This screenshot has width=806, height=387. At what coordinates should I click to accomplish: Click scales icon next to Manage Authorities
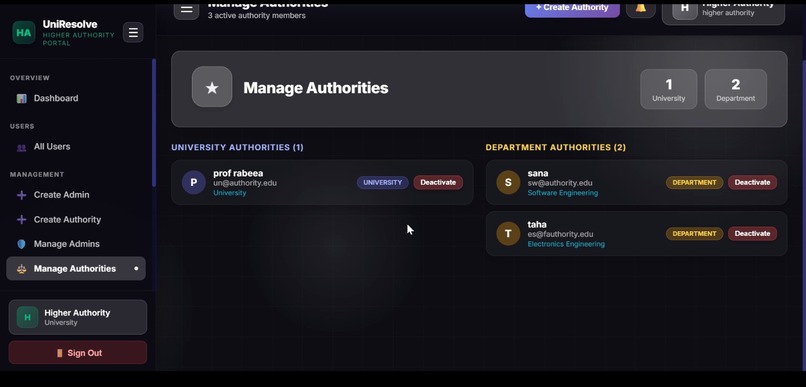[22, 269]
